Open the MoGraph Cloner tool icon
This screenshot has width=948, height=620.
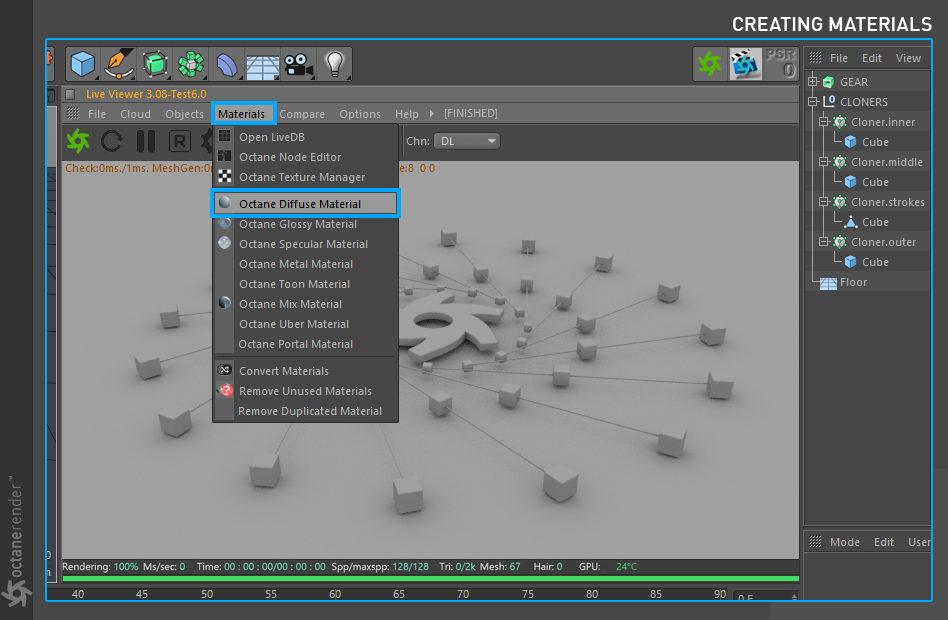coord(191,64)
